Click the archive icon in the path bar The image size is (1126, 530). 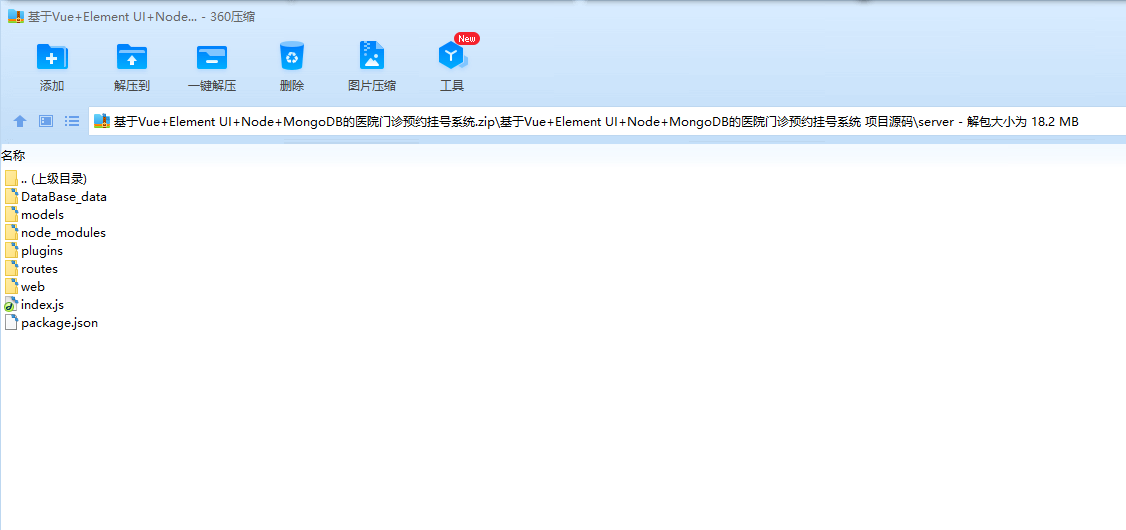pyautogui.click(x=102, y=121)
